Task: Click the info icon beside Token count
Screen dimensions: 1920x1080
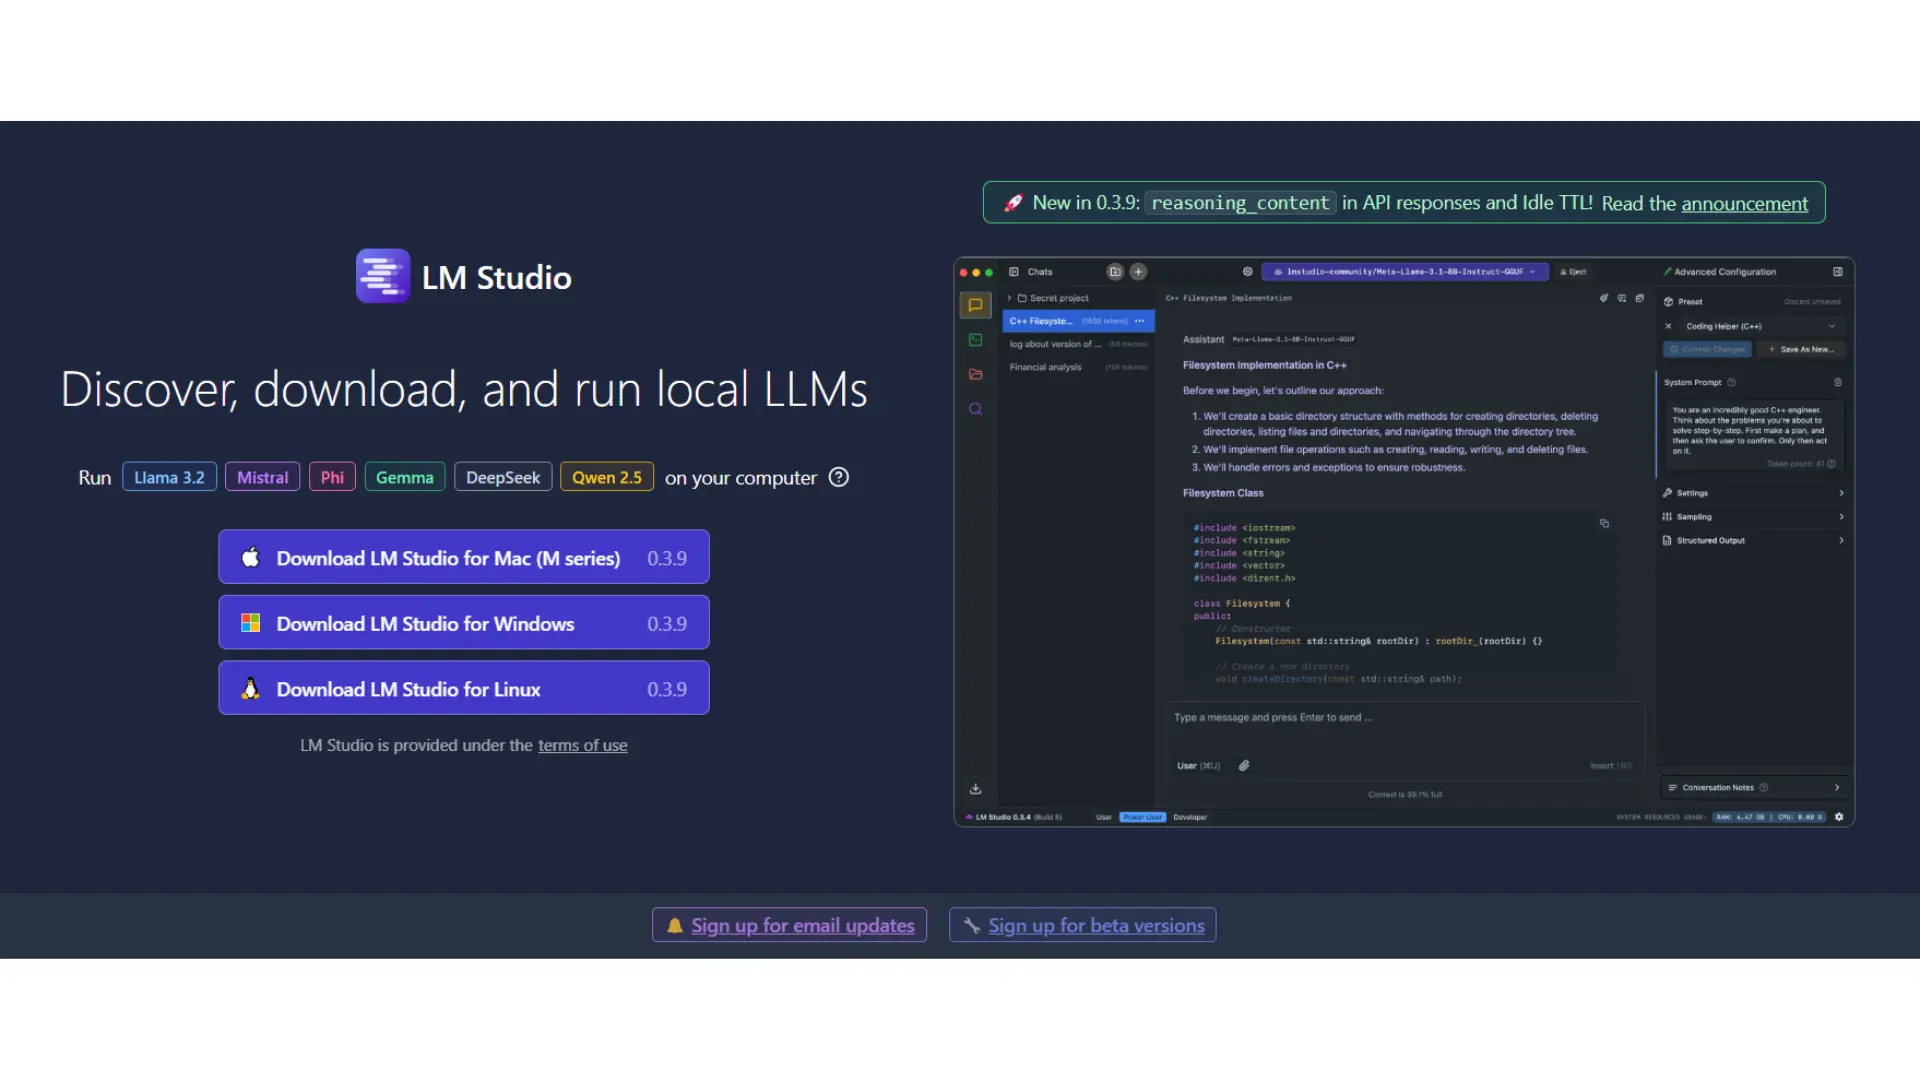Action: pyautogui.click(x=1832, y=464)
